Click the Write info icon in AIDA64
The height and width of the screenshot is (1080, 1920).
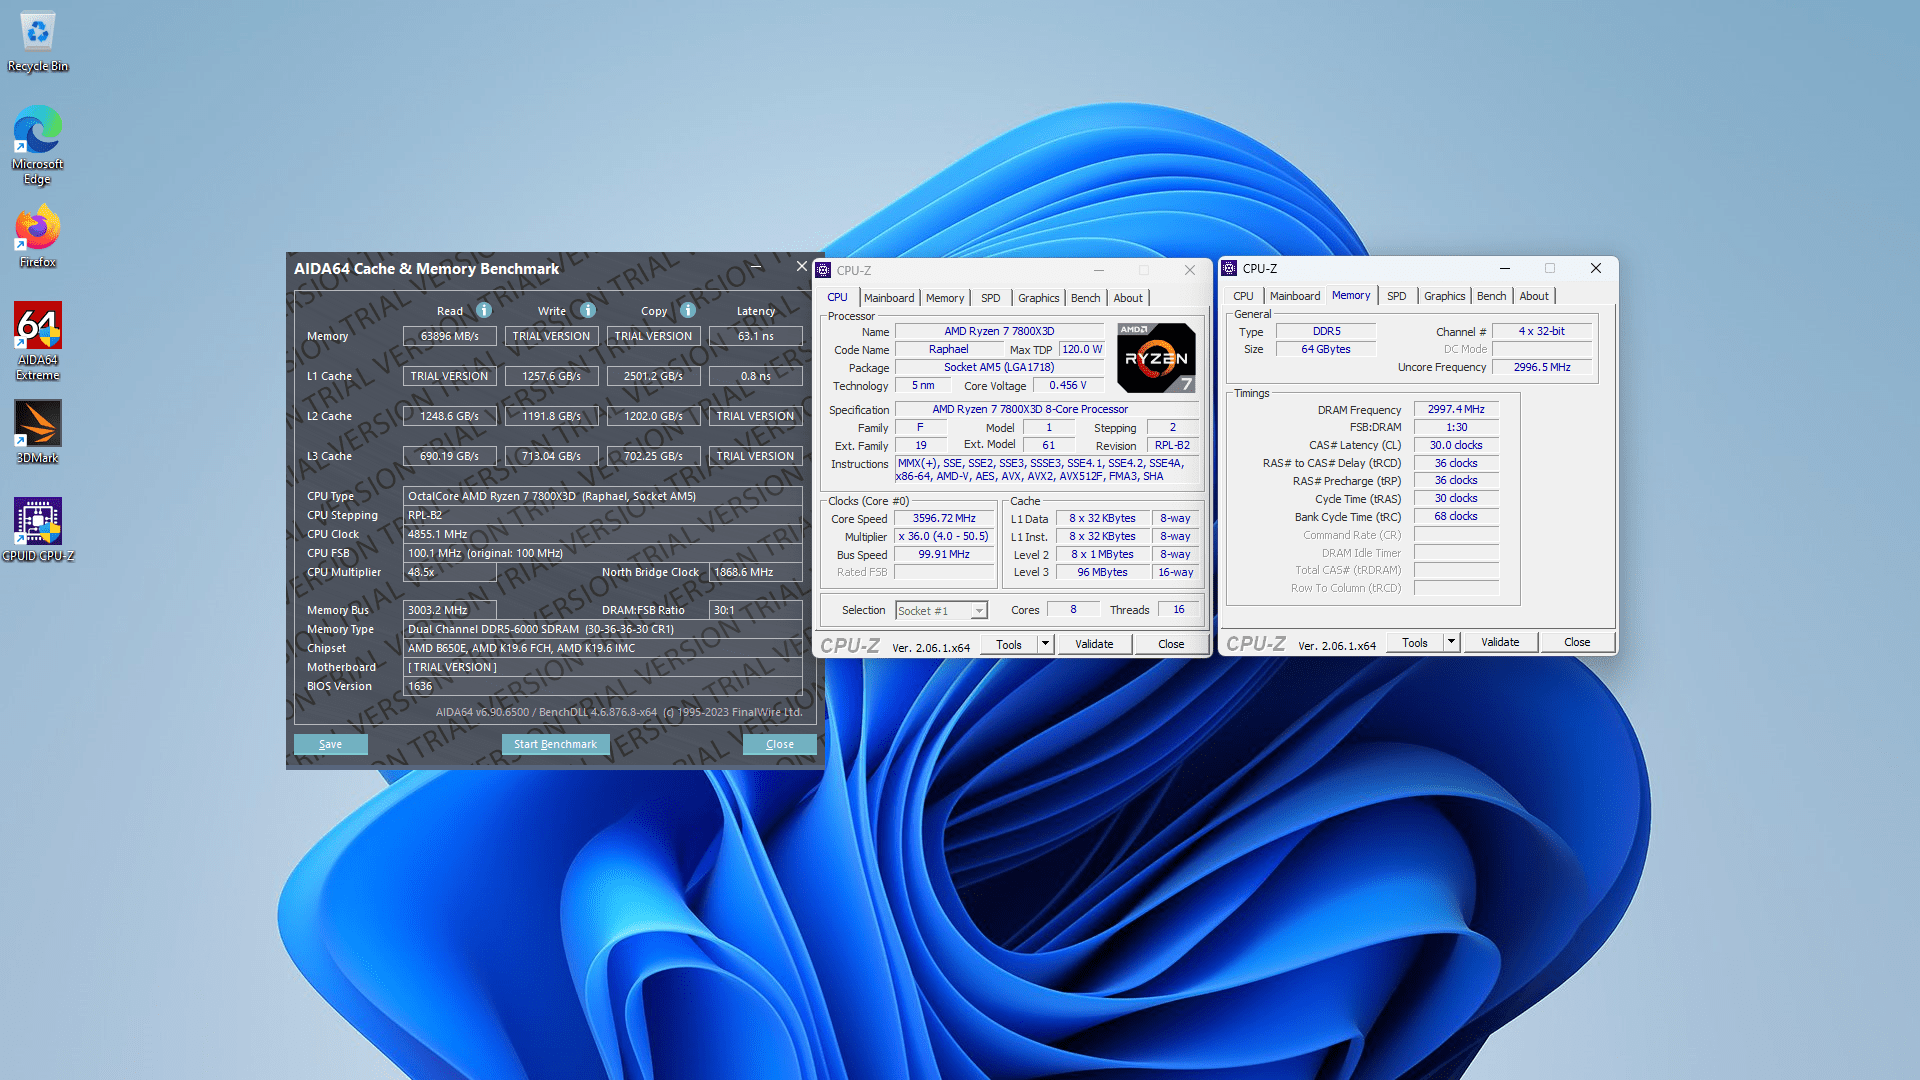click(x=588, y=310)
